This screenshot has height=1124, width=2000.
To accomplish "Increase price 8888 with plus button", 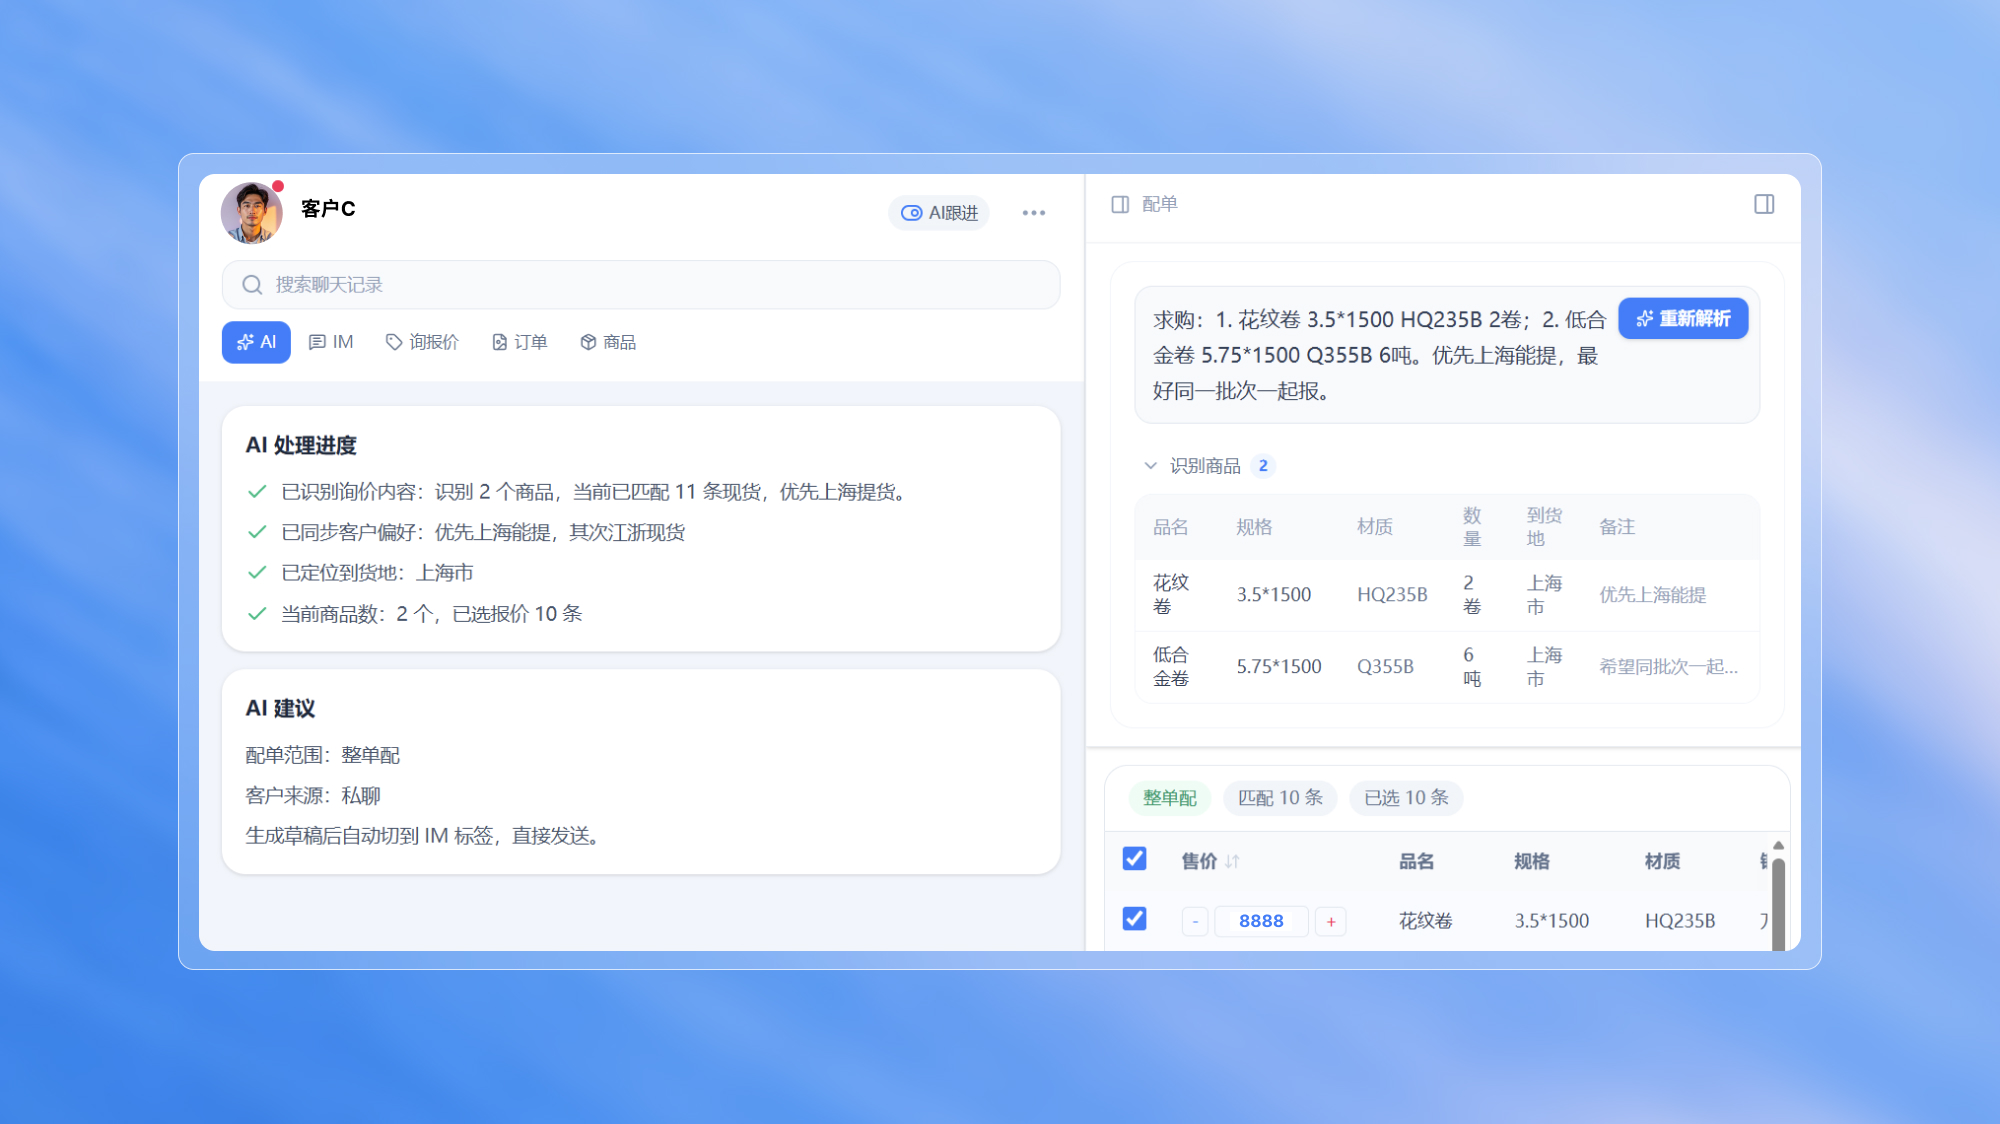I will tap(1331, 921).
